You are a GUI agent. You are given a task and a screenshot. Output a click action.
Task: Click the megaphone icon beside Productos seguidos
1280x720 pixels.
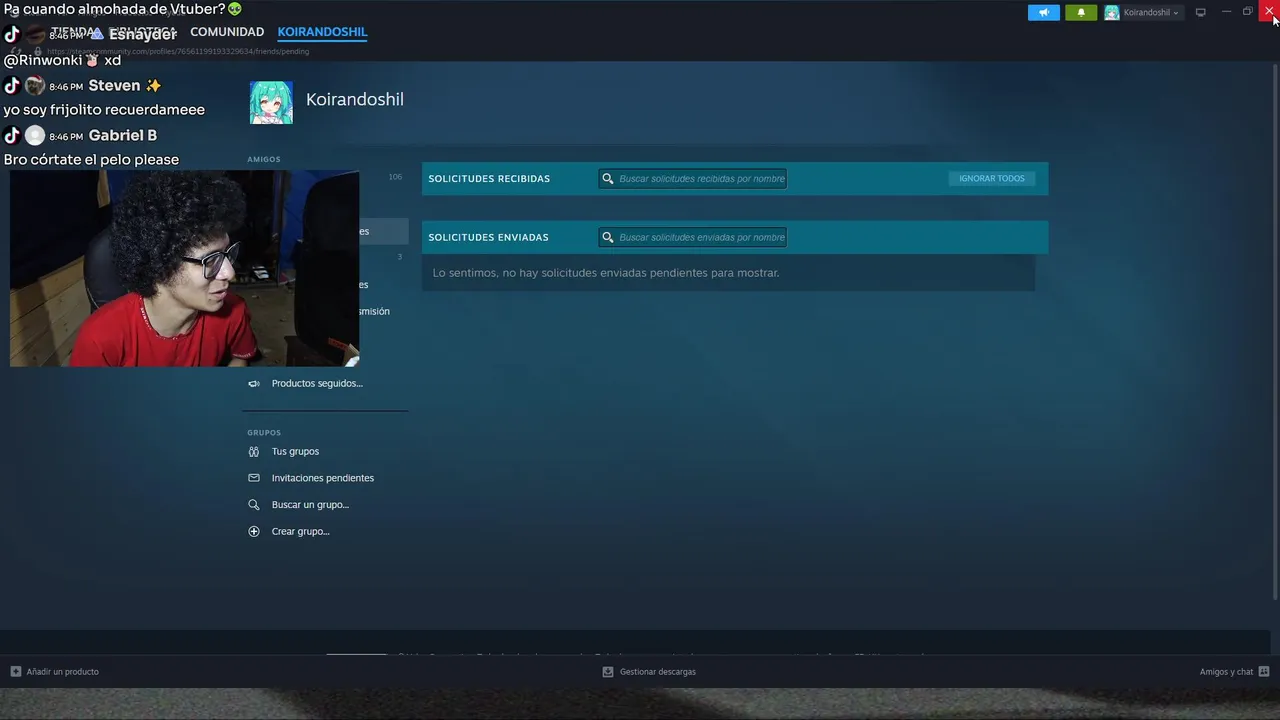click(254, 384)
